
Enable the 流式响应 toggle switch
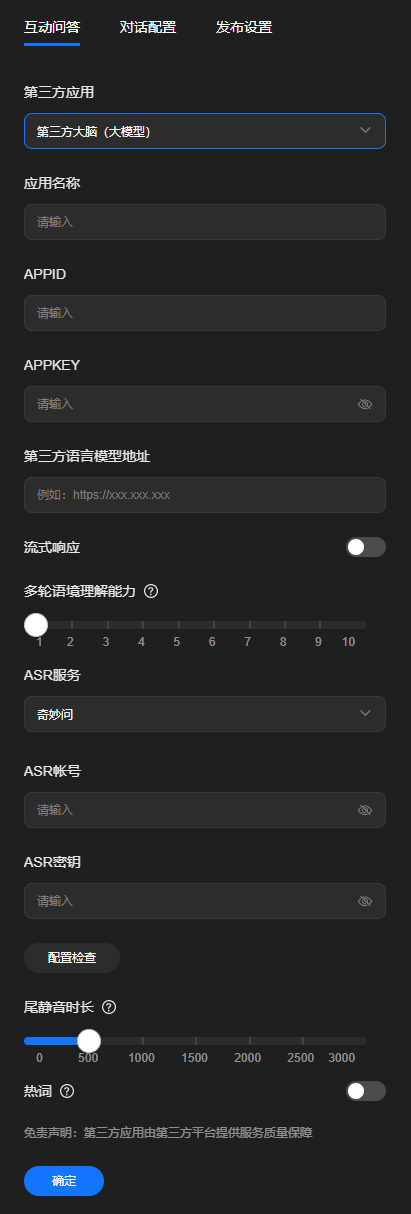[365, 547]
